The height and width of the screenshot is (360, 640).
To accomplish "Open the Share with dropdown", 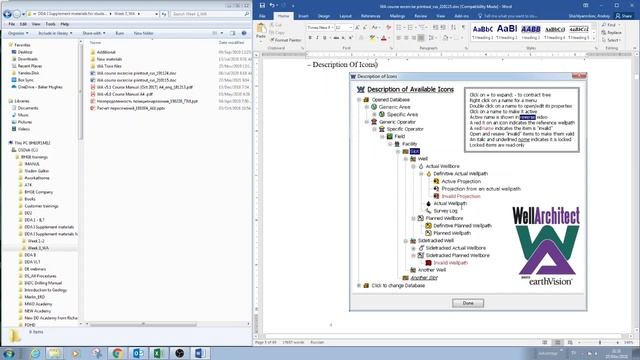I will coord(94,33).
